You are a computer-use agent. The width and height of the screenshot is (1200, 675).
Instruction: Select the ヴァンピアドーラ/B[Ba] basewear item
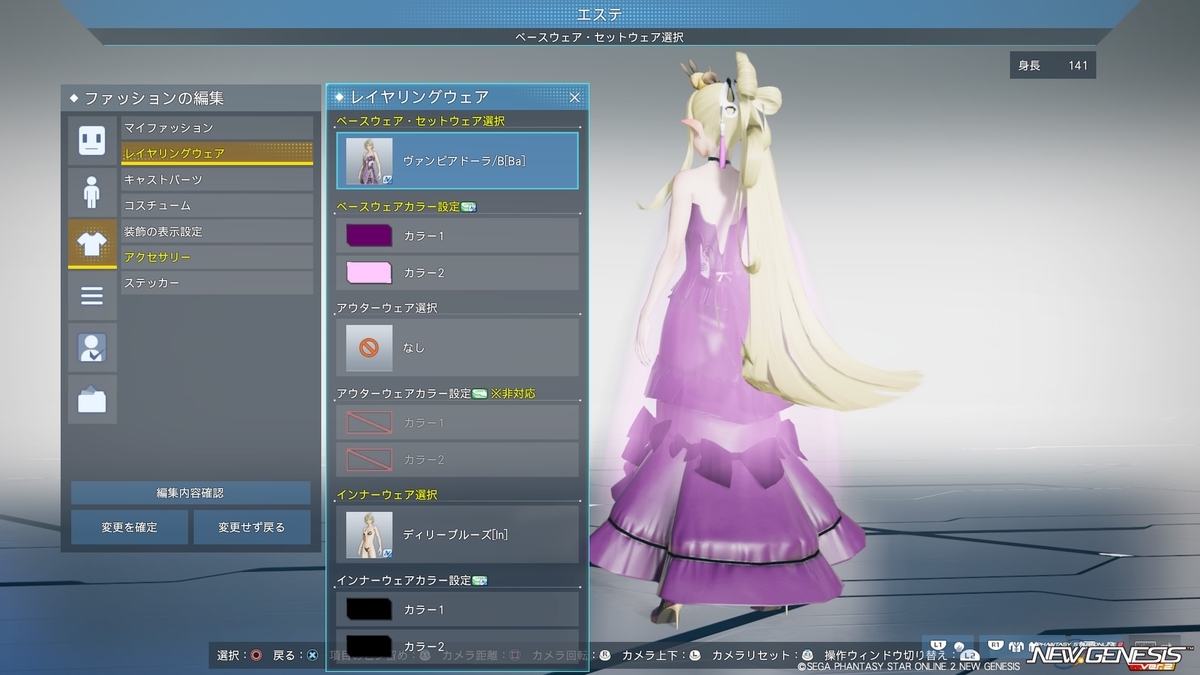coord(457,161)
